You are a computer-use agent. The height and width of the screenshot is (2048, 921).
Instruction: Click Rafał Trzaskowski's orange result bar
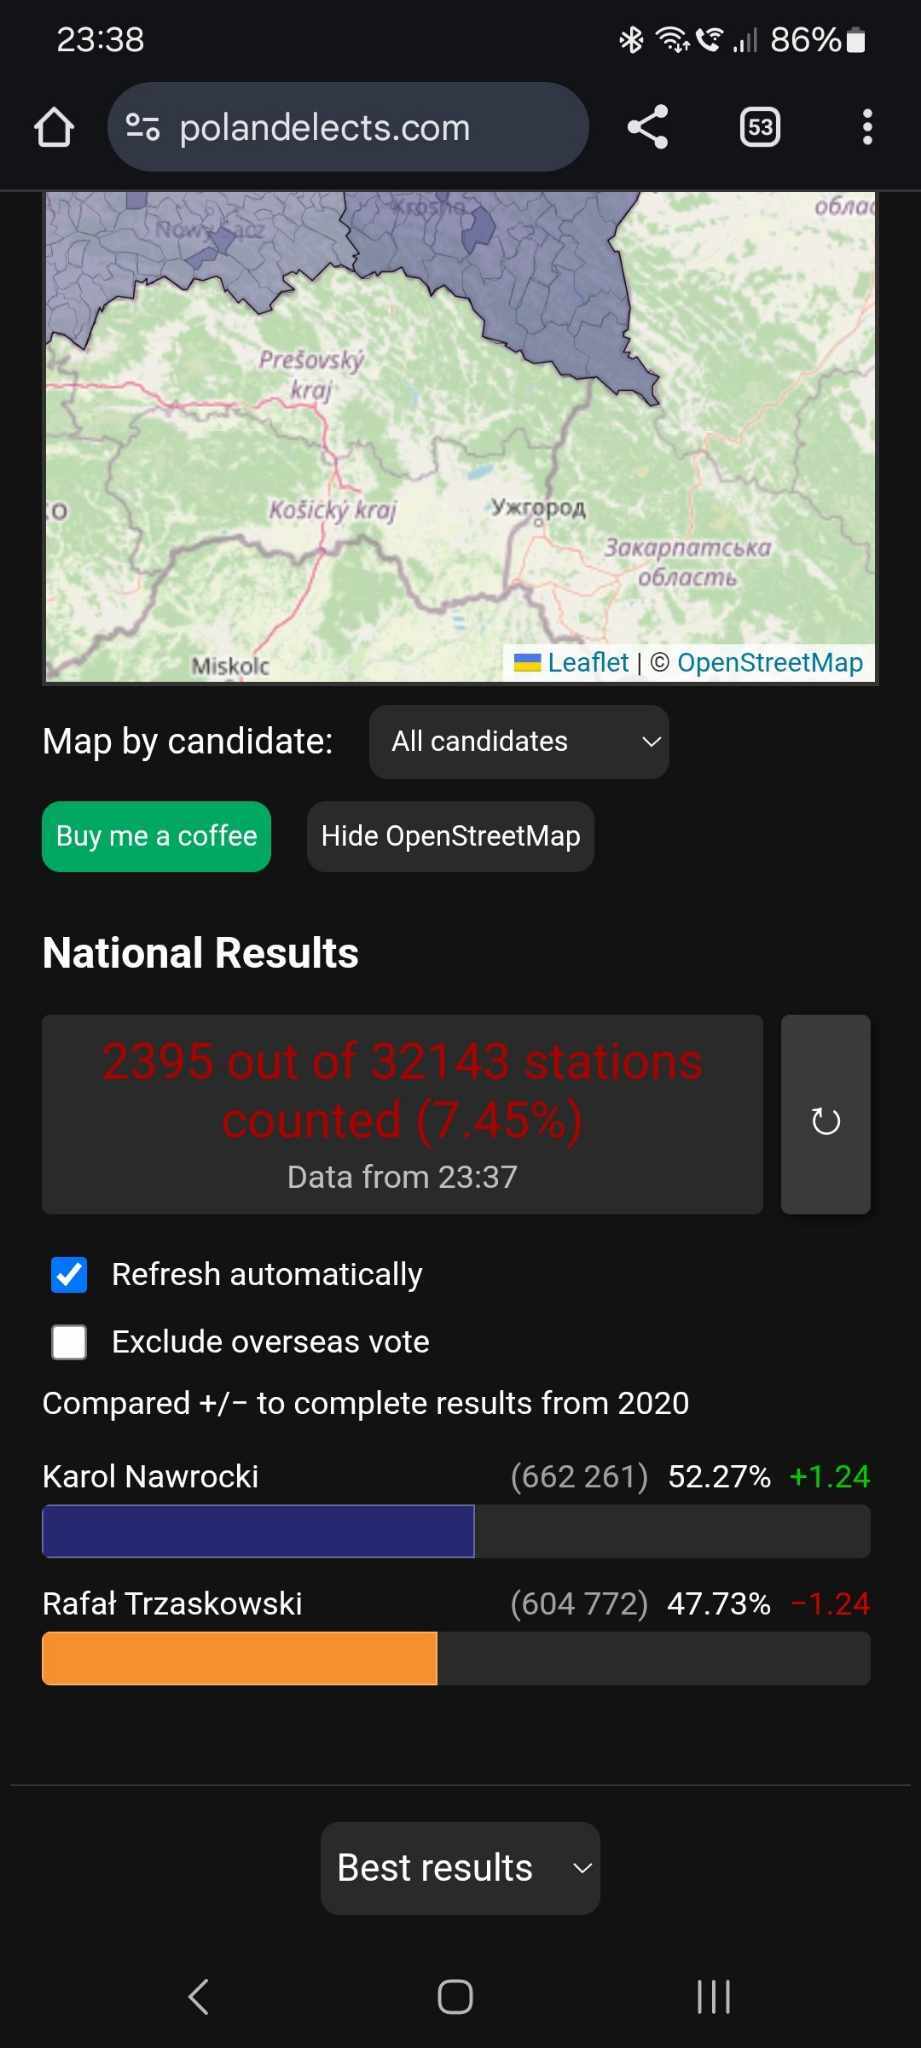point(240,1658)
